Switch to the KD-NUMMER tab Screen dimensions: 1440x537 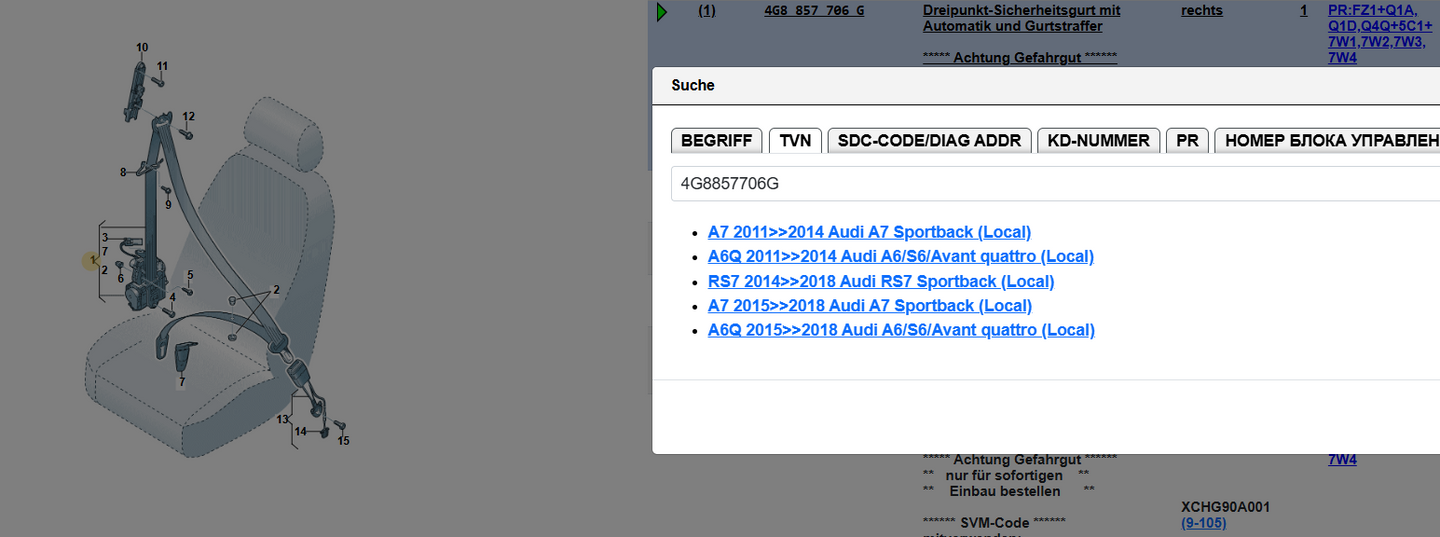coord(1098,140)
